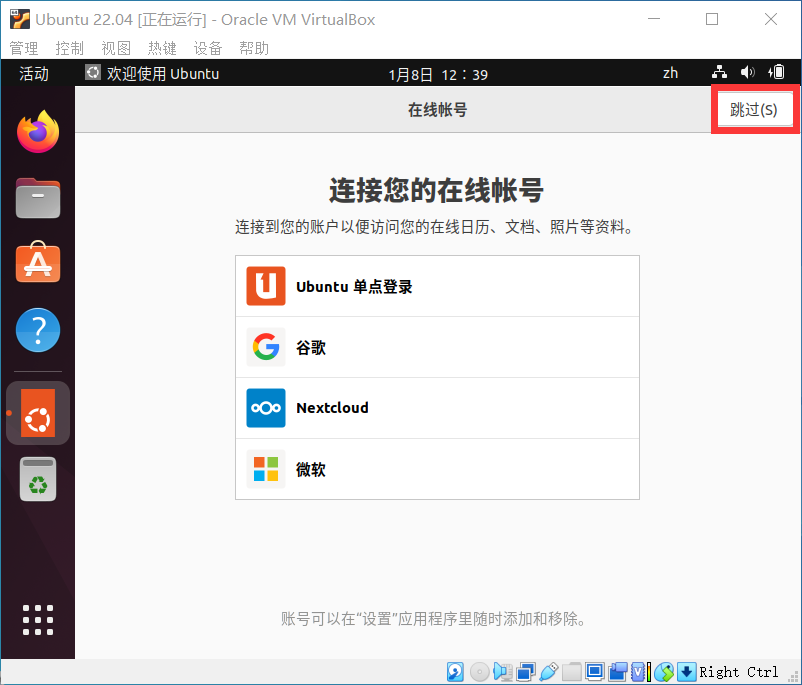Click the USB status icon in VirtualBox statusbar
802x685 pixels.
pyautogui.click(x=549, y=671)
